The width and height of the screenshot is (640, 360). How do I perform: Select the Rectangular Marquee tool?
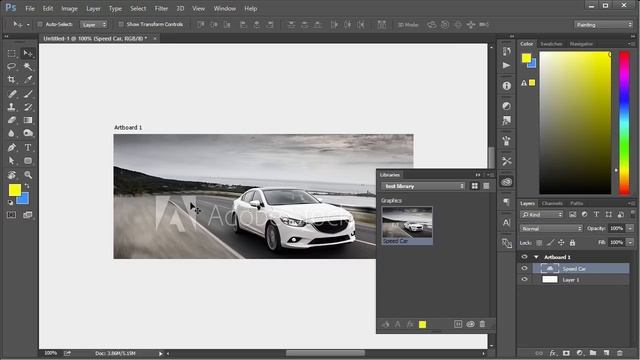[x=11, y=53]
